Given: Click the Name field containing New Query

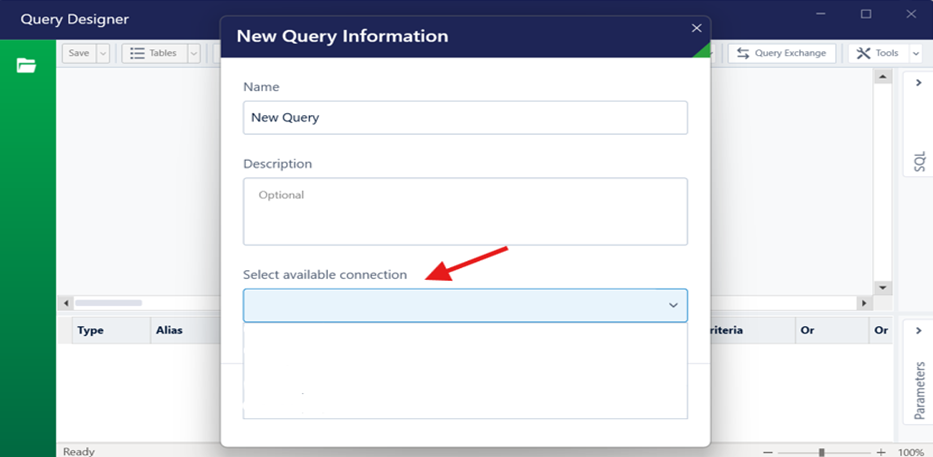Looking at the screenshot, I should [465, 117].
